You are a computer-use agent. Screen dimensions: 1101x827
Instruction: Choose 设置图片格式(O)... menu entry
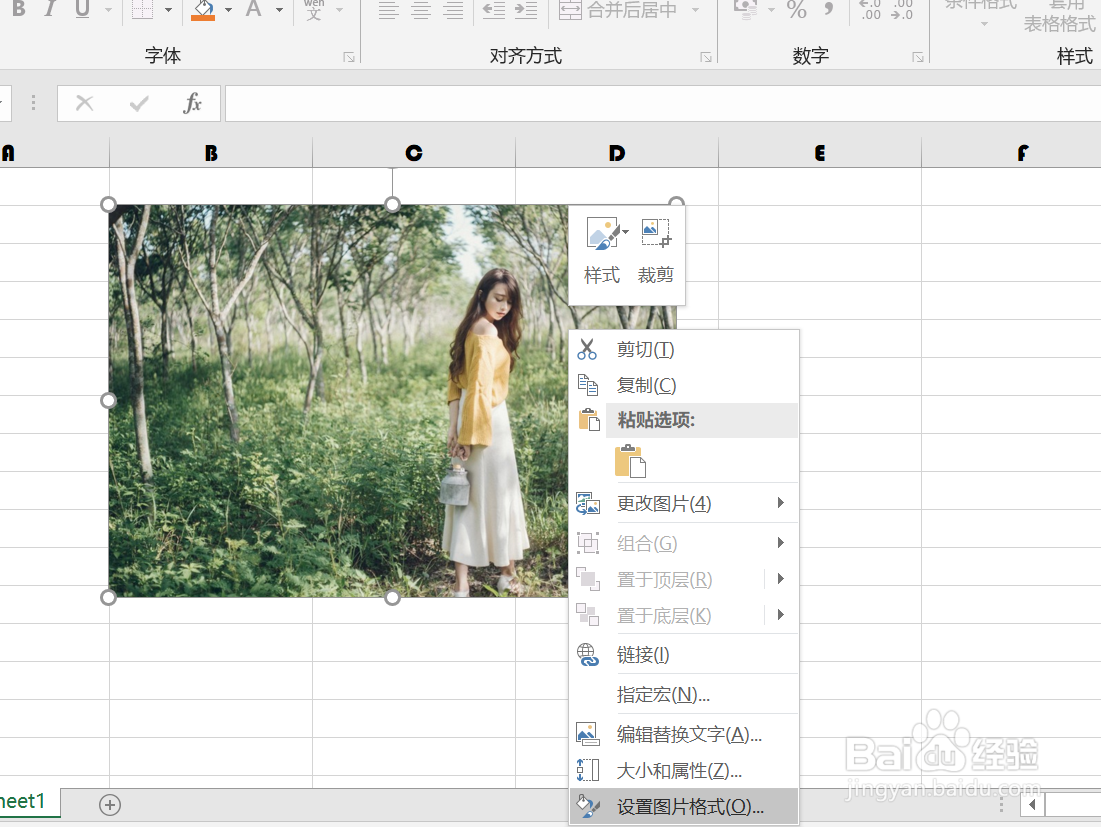point(684,807)
